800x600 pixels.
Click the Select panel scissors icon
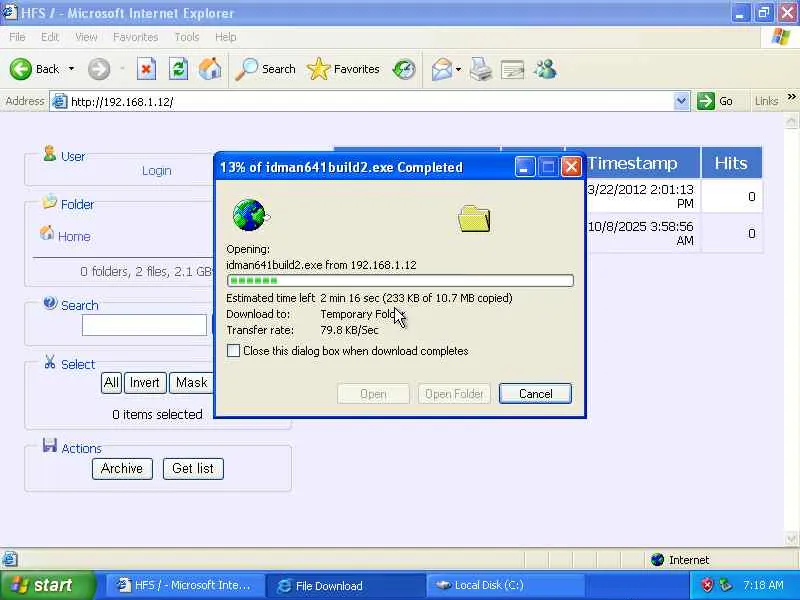[x=49, y=362]
